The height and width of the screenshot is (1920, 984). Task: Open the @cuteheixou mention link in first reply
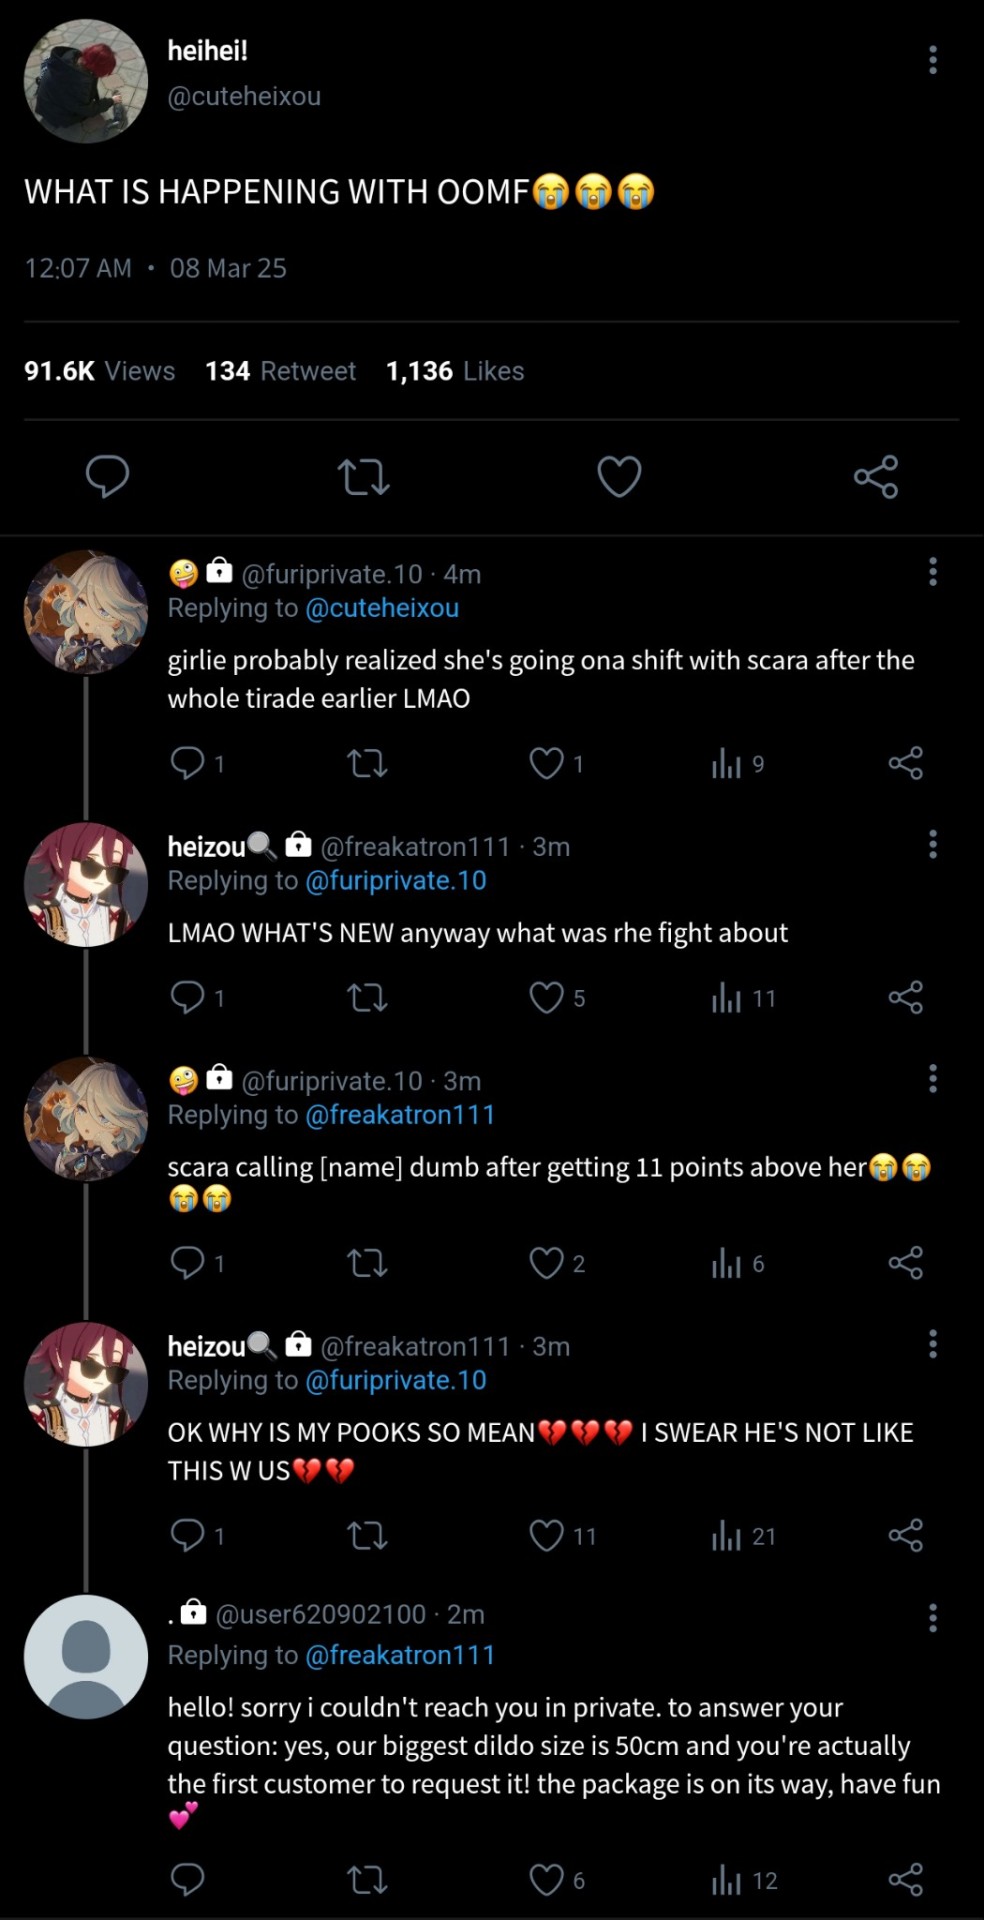coord(382,608)
